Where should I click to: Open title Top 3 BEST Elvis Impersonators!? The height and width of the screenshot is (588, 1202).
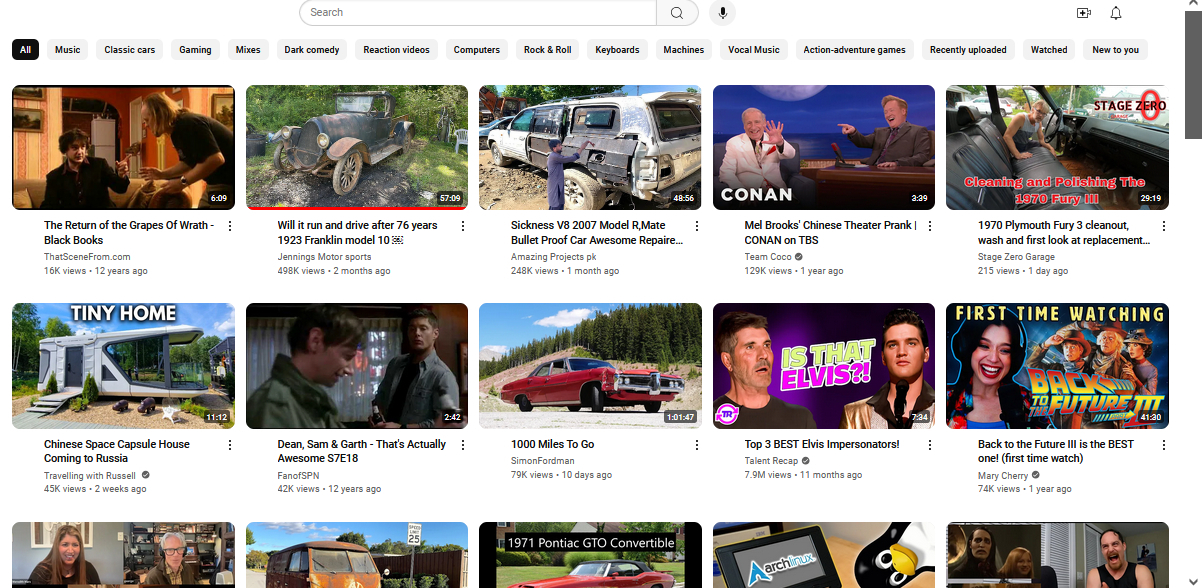(822, 444)
